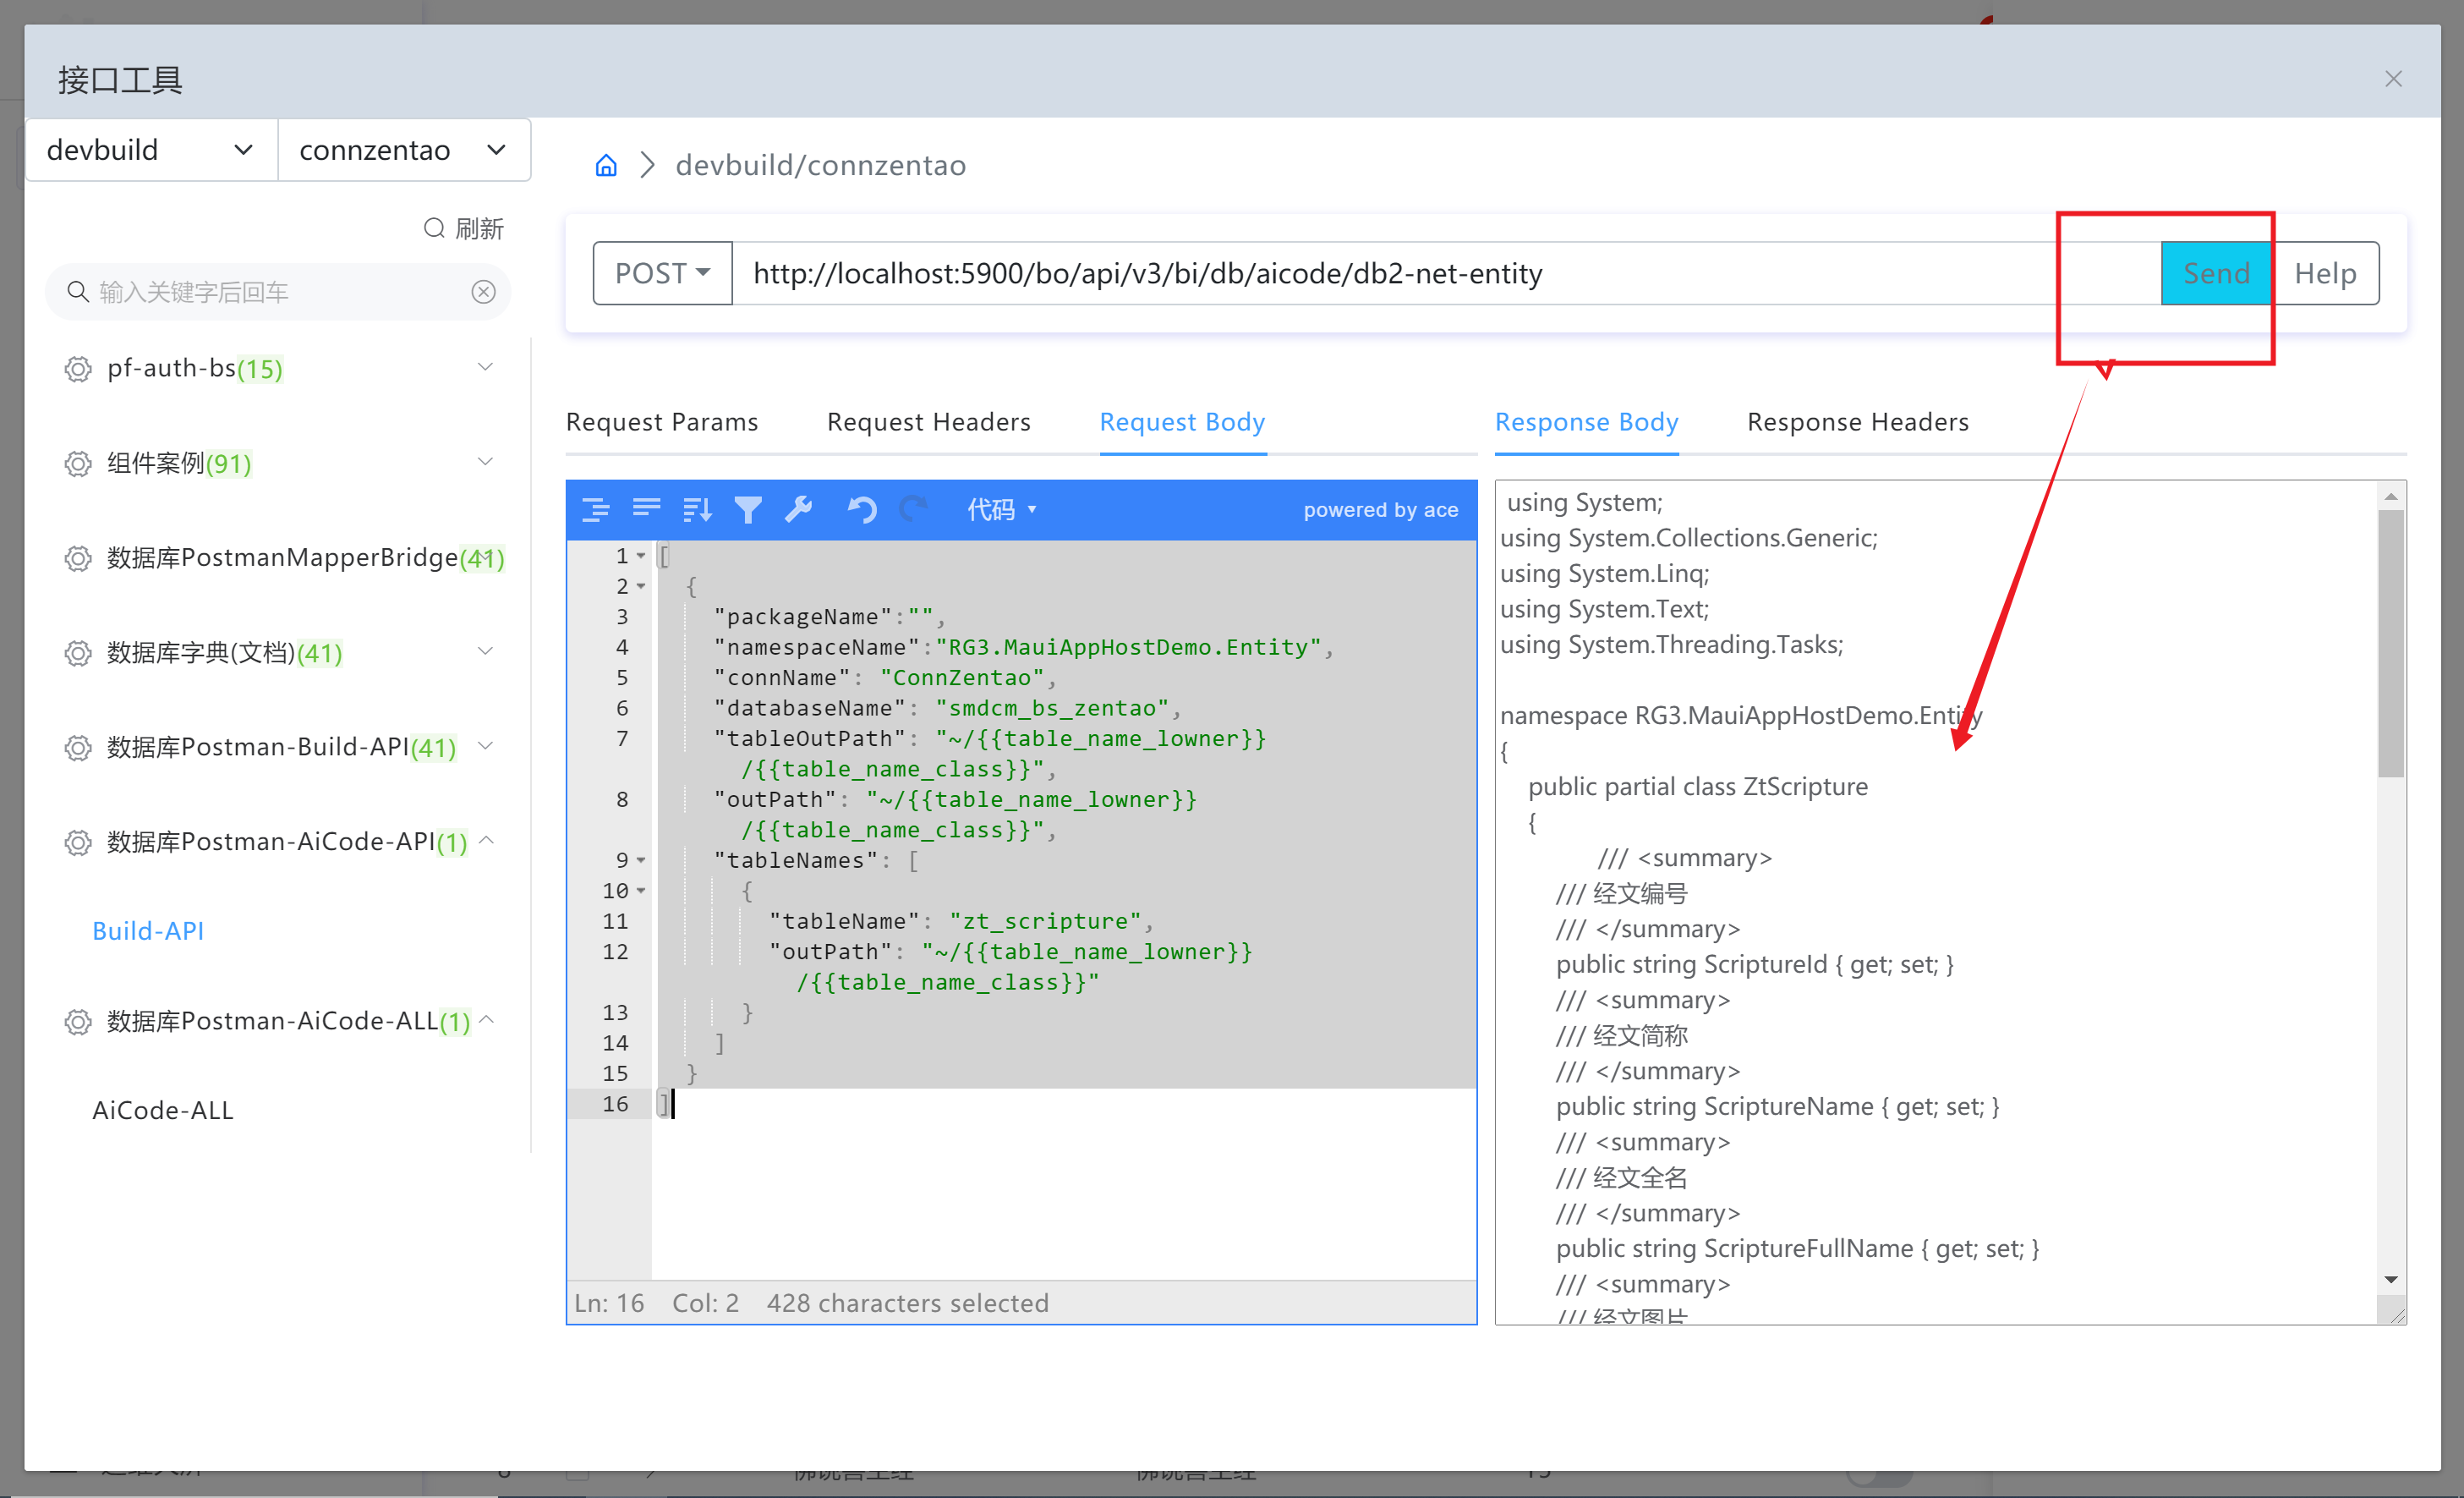
Task: Clear the keyword search field with the X icon
Action: tap(484, 291)
